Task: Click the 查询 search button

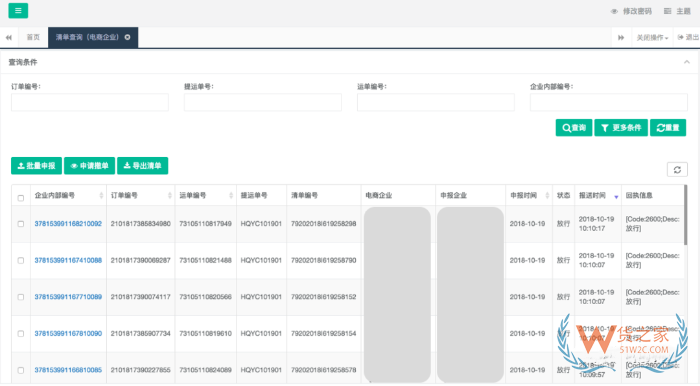Action: click(574, 128)
